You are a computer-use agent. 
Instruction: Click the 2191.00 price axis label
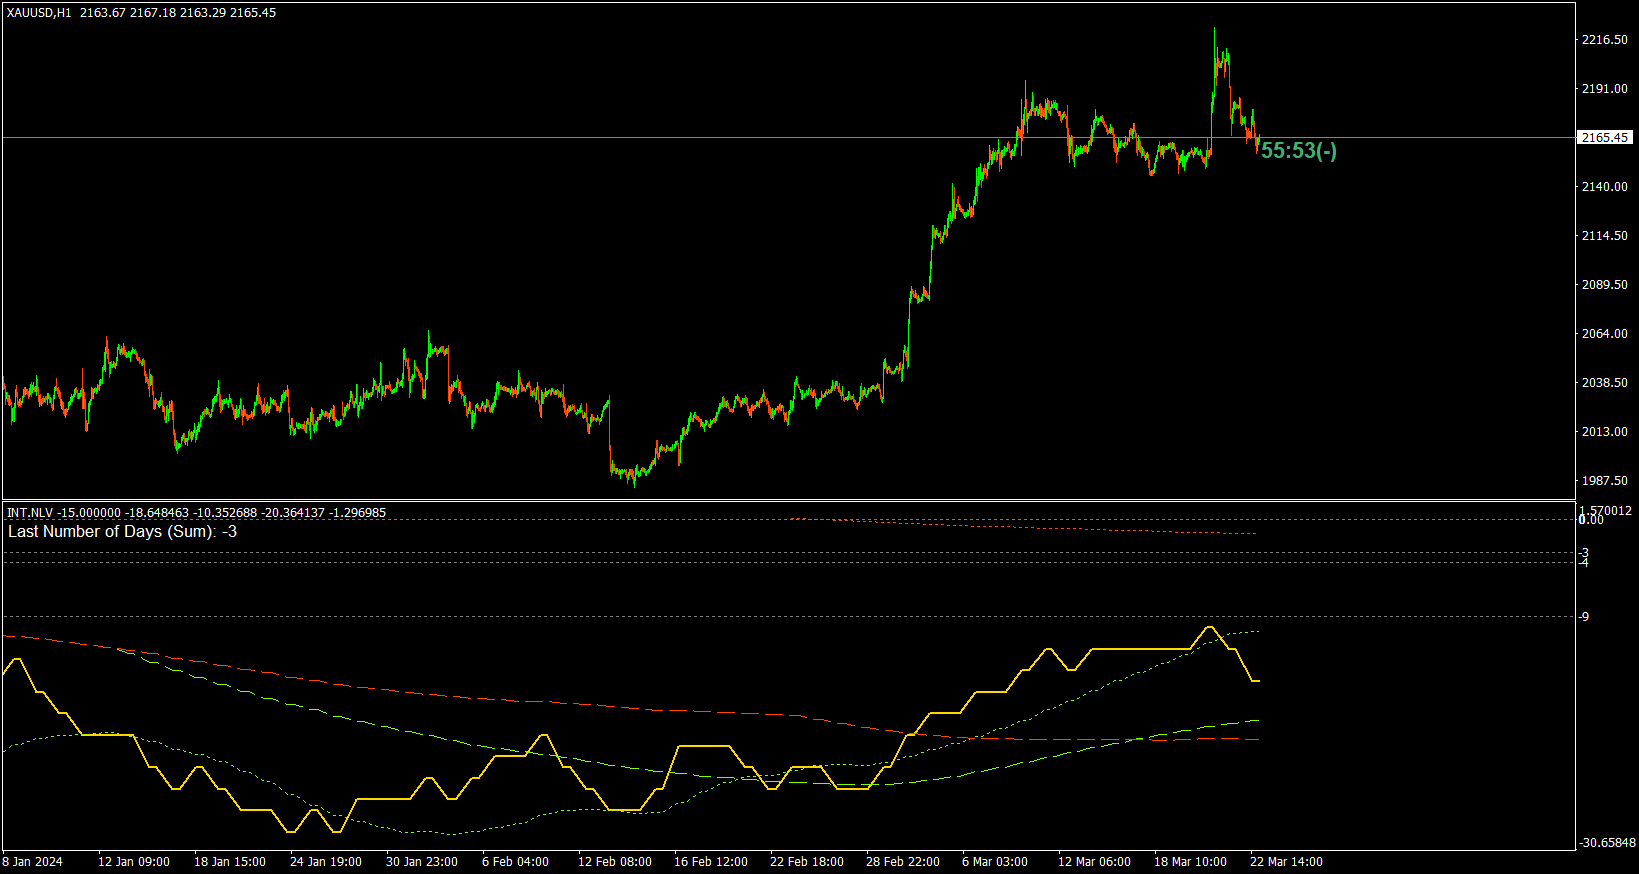[x=1604, y=89]
